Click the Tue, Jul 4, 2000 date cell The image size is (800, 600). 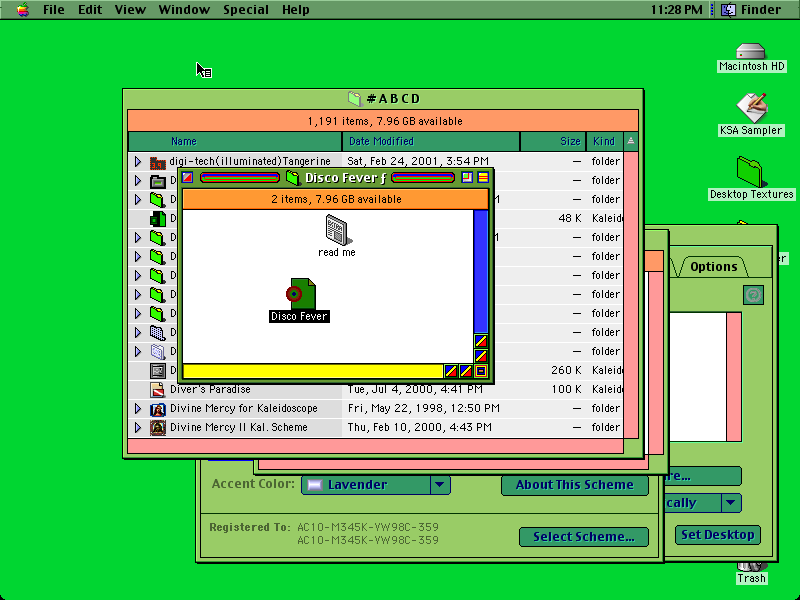pyautogui.click(x=415, y=389)
